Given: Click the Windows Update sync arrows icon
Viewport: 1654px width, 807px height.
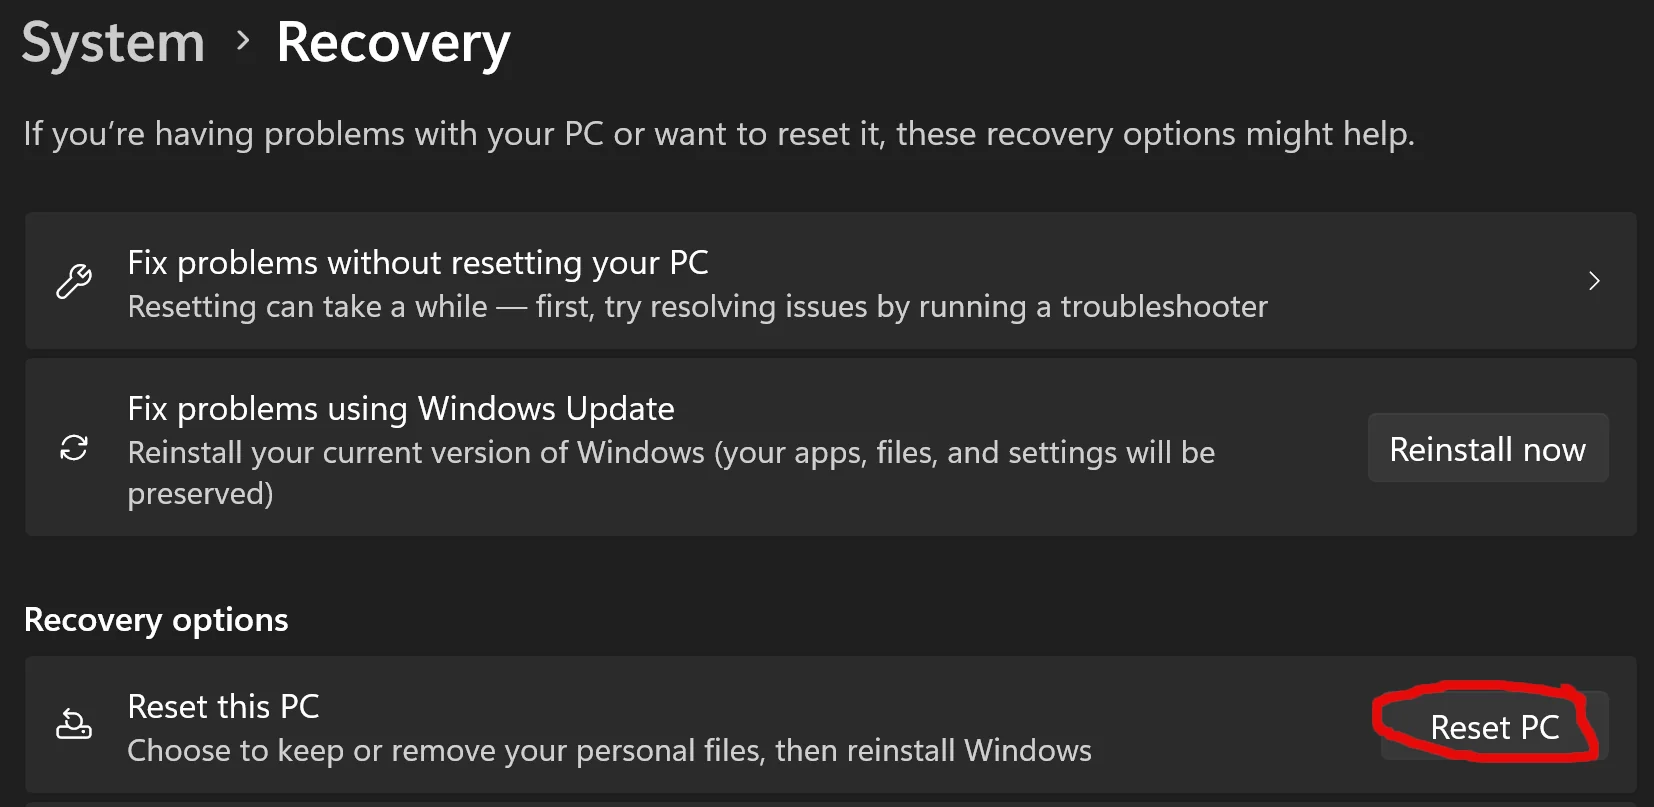Looking at the screenshot, I should click(x=74, y=448).
